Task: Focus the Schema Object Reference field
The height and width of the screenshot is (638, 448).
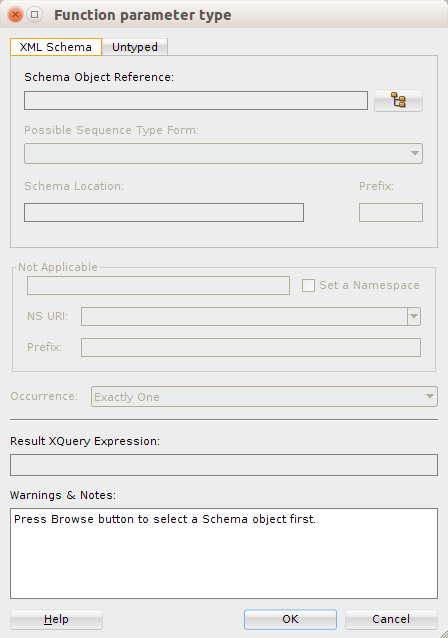Action: tap(196, 101)
